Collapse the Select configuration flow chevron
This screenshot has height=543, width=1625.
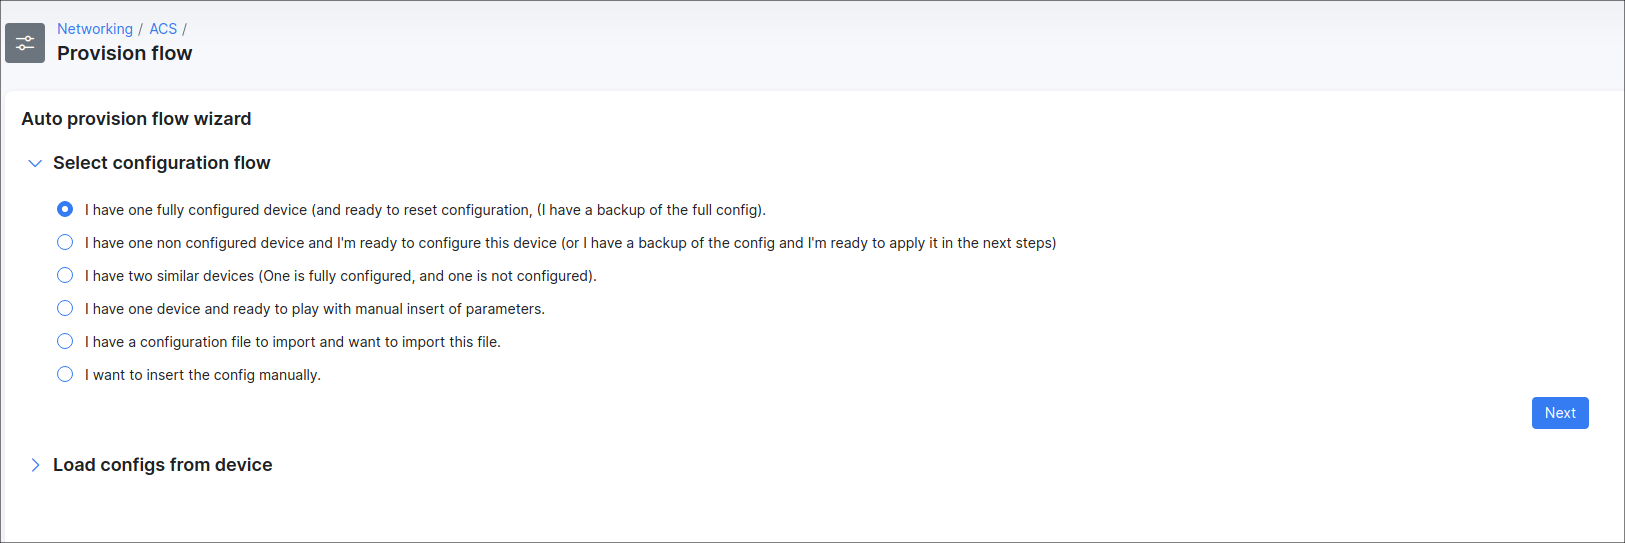click(35, 163)
